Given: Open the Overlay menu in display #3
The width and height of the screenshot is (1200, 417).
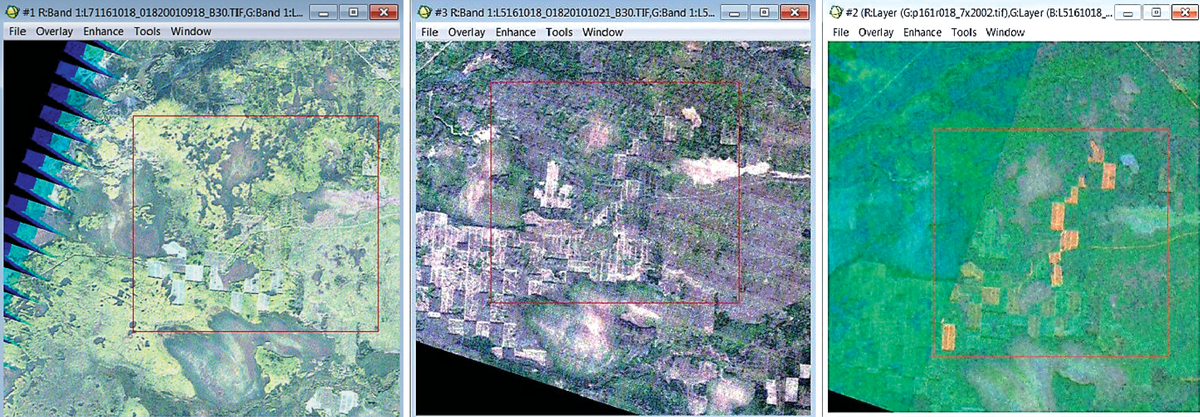Looking at the screenshot, I should [466, 32].
